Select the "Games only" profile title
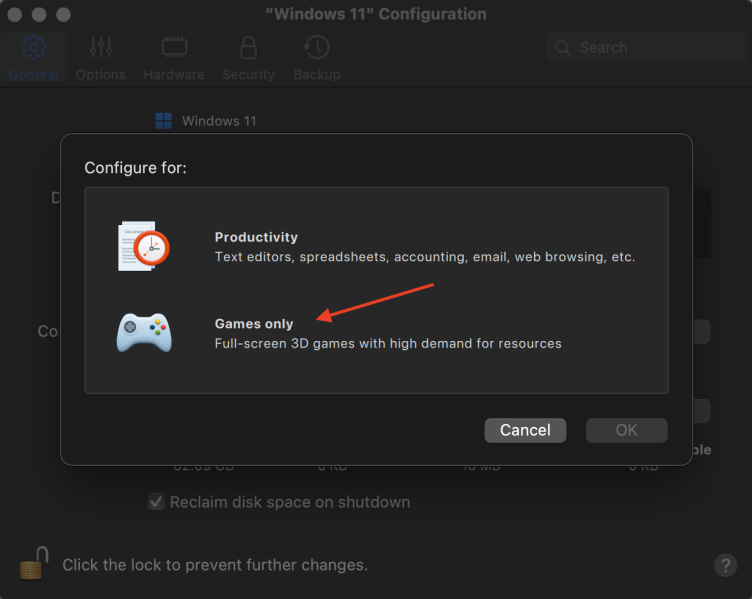This screenshot has height=599, width=752. (254, 324)
